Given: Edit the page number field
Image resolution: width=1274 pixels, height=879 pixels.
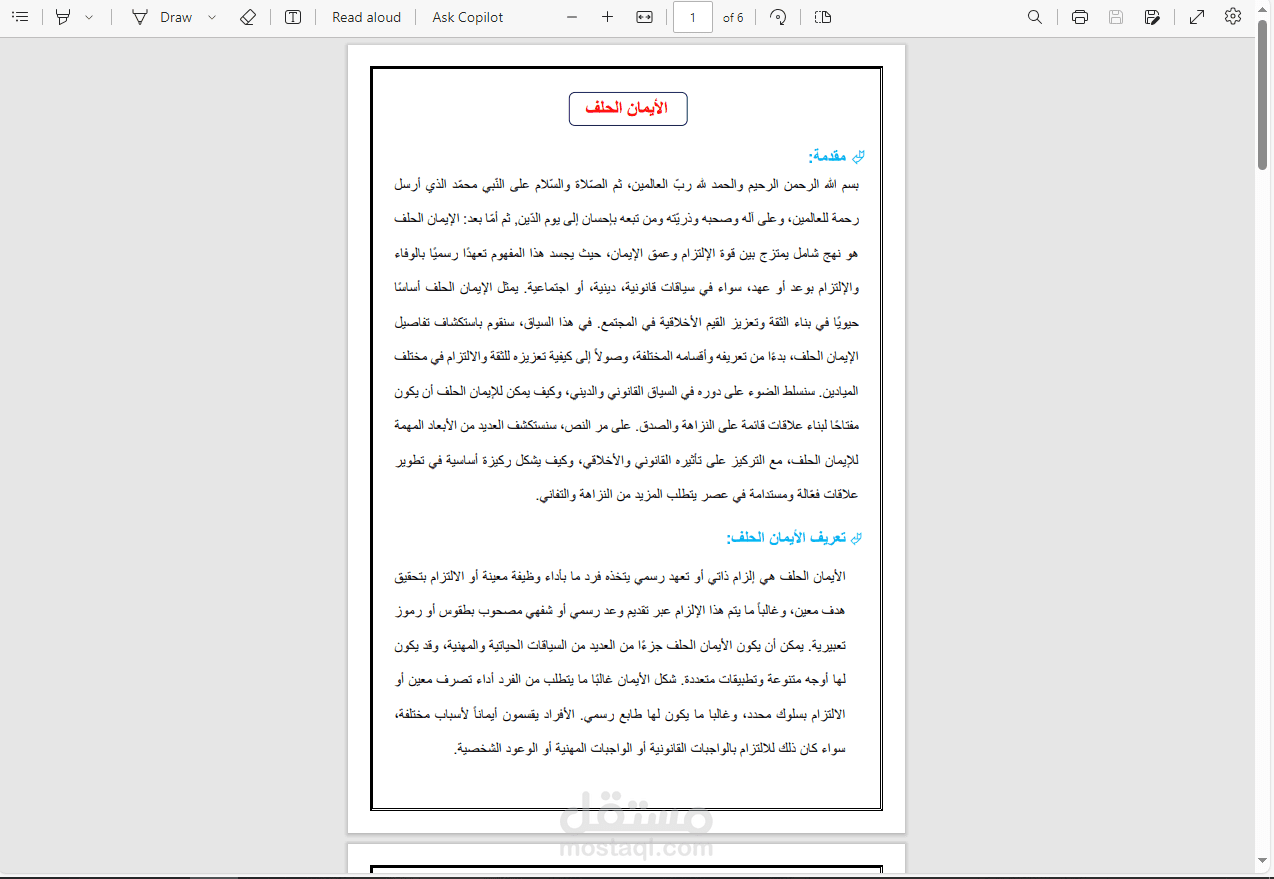Looking at the screenshot, I should click(693, 17).
